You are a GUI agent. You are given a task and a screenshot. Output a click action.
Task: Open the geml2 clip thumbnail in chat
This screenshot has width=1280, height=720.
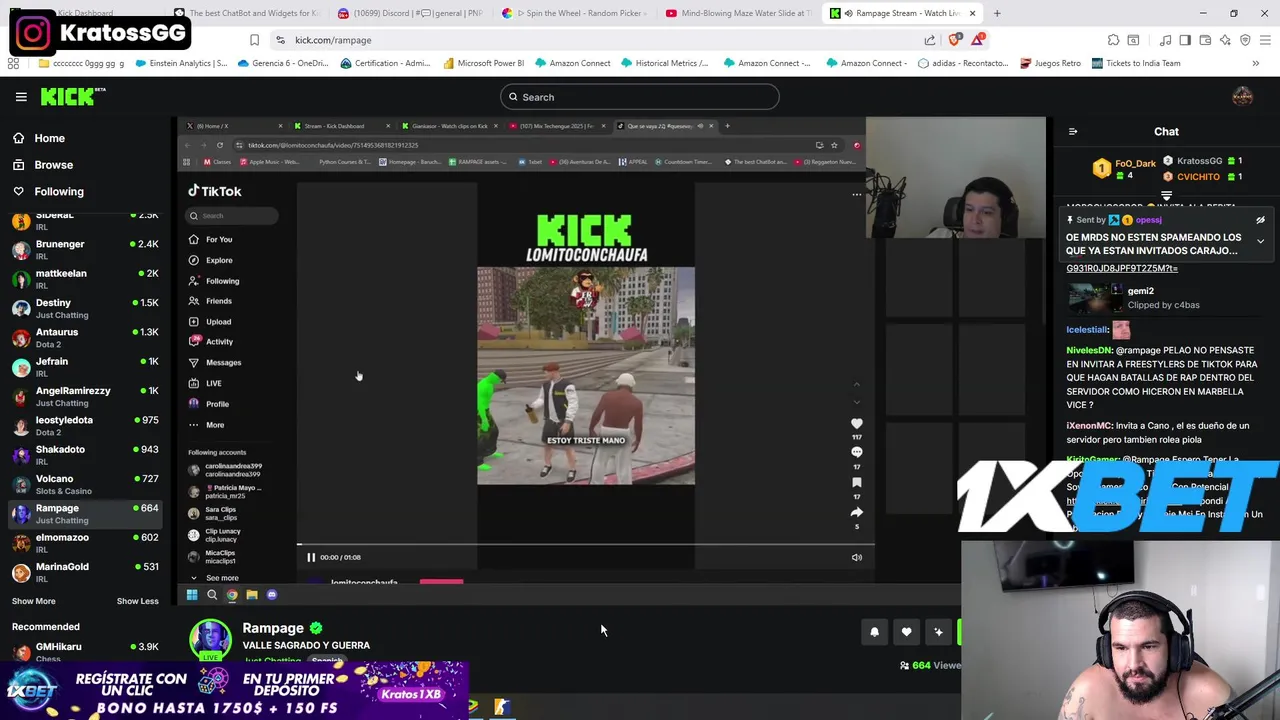(x=1095, y=298)
